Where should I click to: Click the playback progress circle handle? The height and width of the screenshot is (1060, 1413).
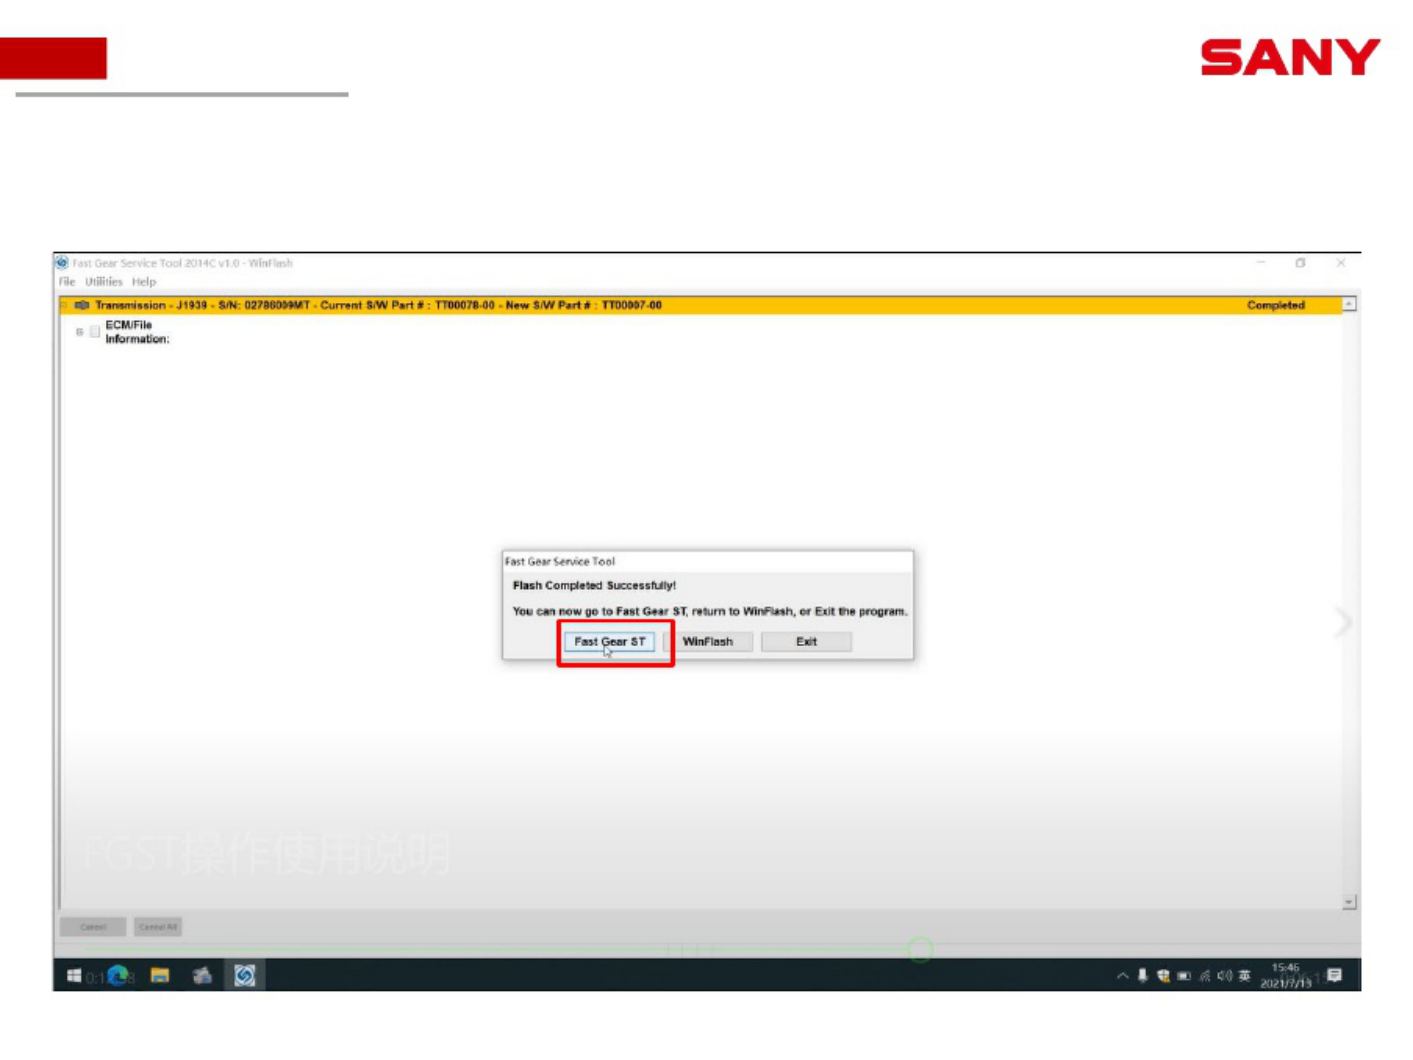point(920,949)
